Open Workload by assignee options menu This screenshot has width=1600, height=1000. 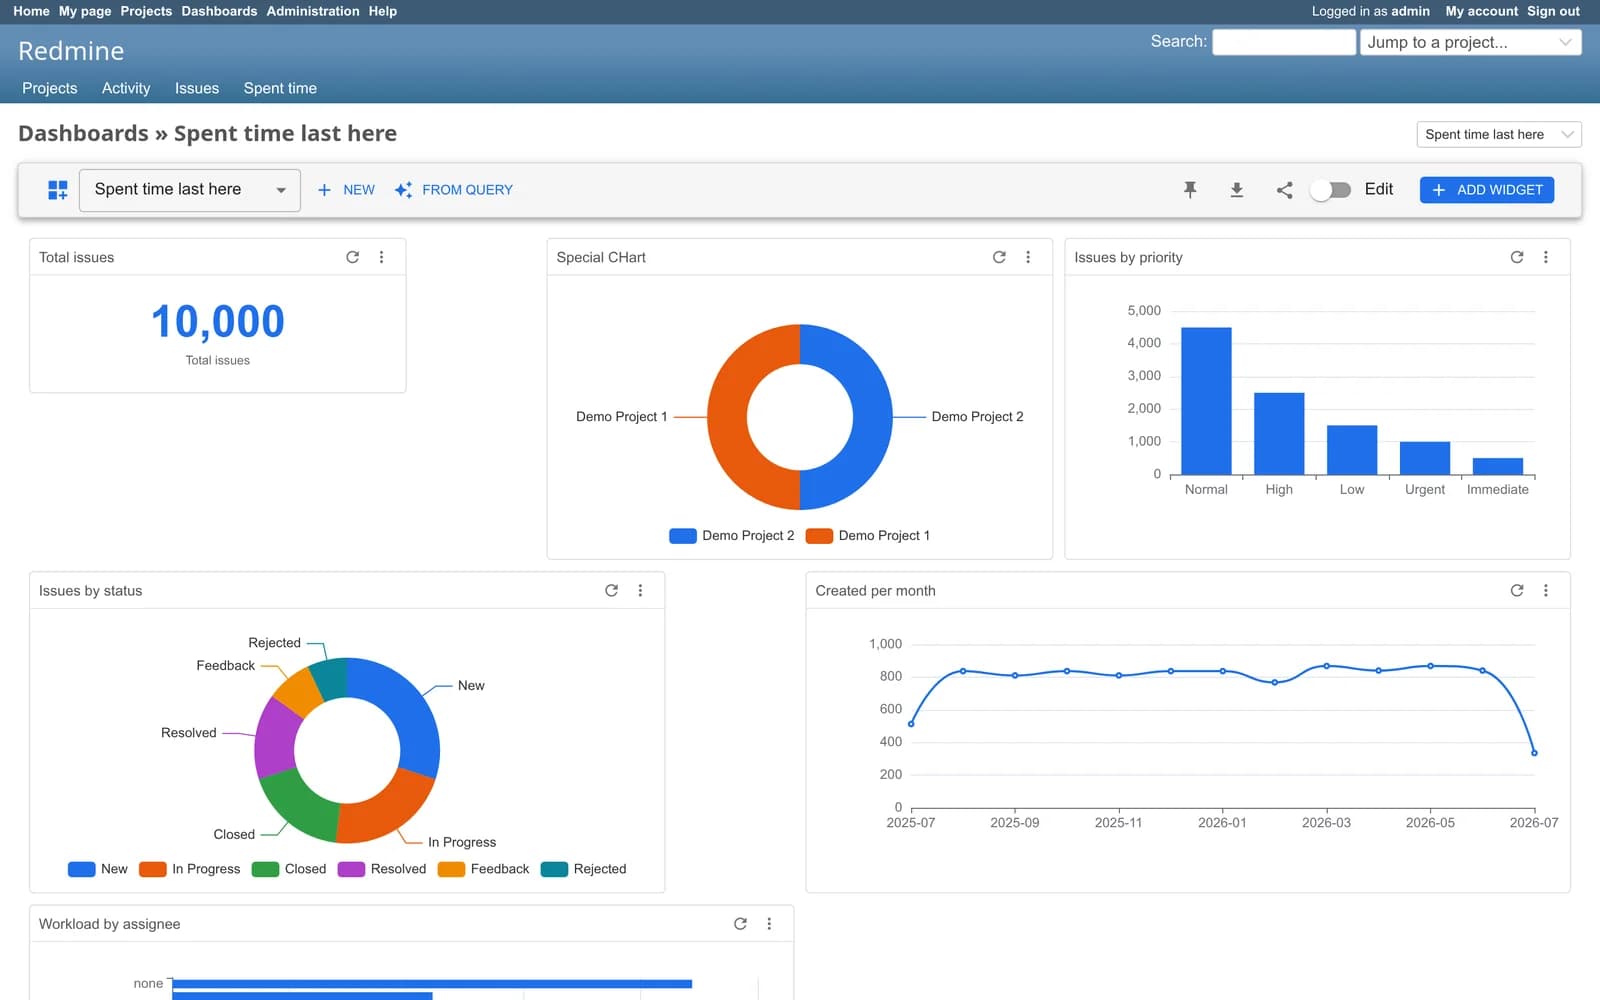(769, 924)
